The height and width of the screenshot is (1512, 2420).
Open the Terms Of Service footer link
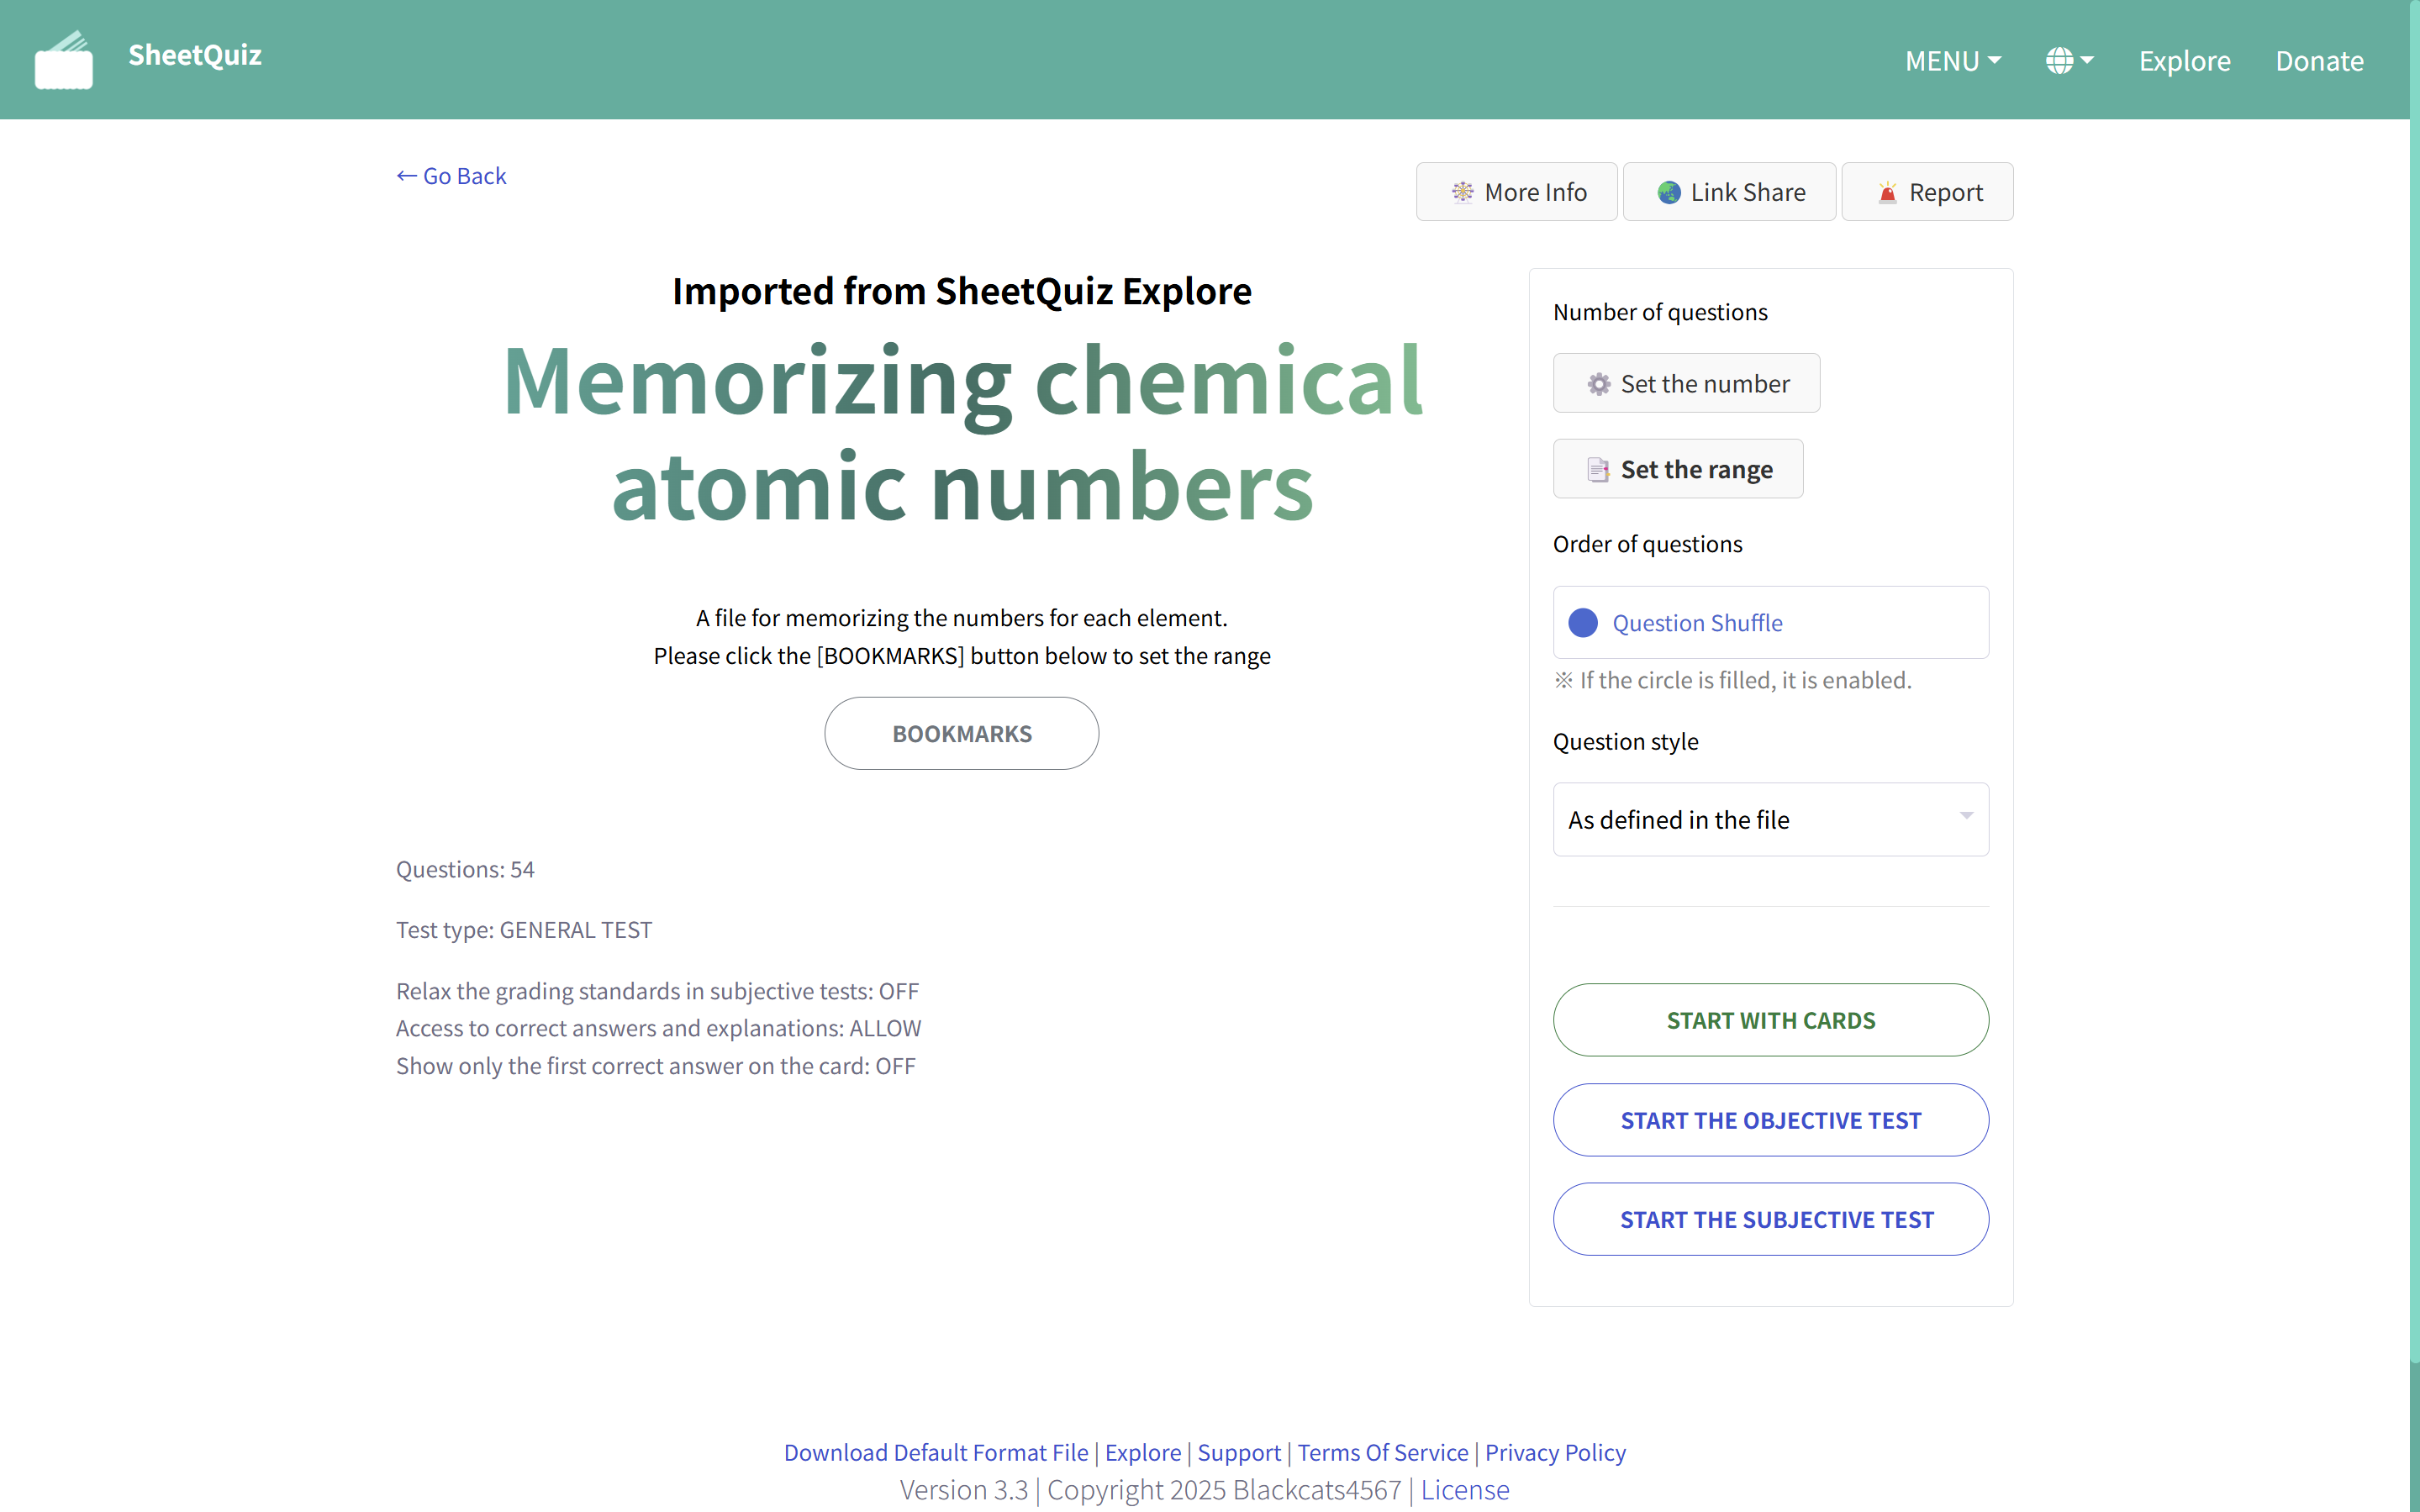pyautogui.click(x=1382, y=1452)
